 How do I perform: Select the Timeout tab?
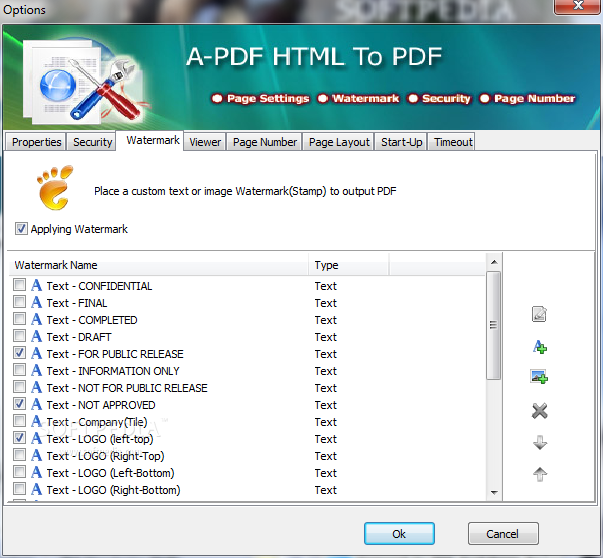click(453, 142)
